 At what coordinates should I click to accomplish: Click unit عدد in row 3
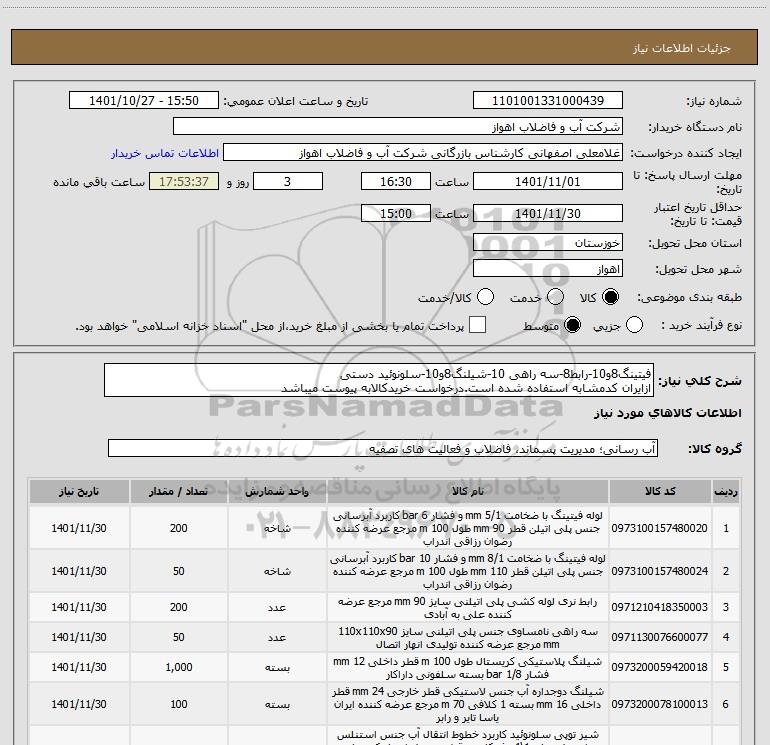(x=277, y=608)
